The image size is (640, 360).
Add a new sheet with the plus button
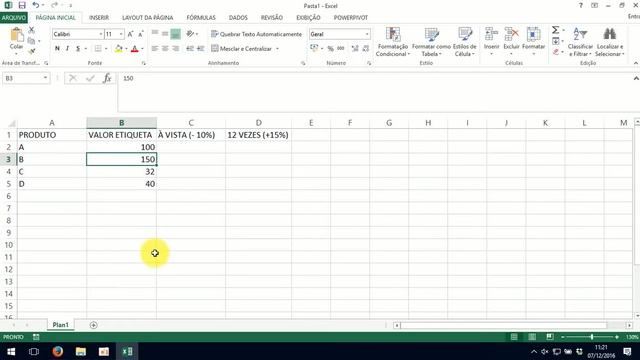pyautogui.click(x=93, y=325)
